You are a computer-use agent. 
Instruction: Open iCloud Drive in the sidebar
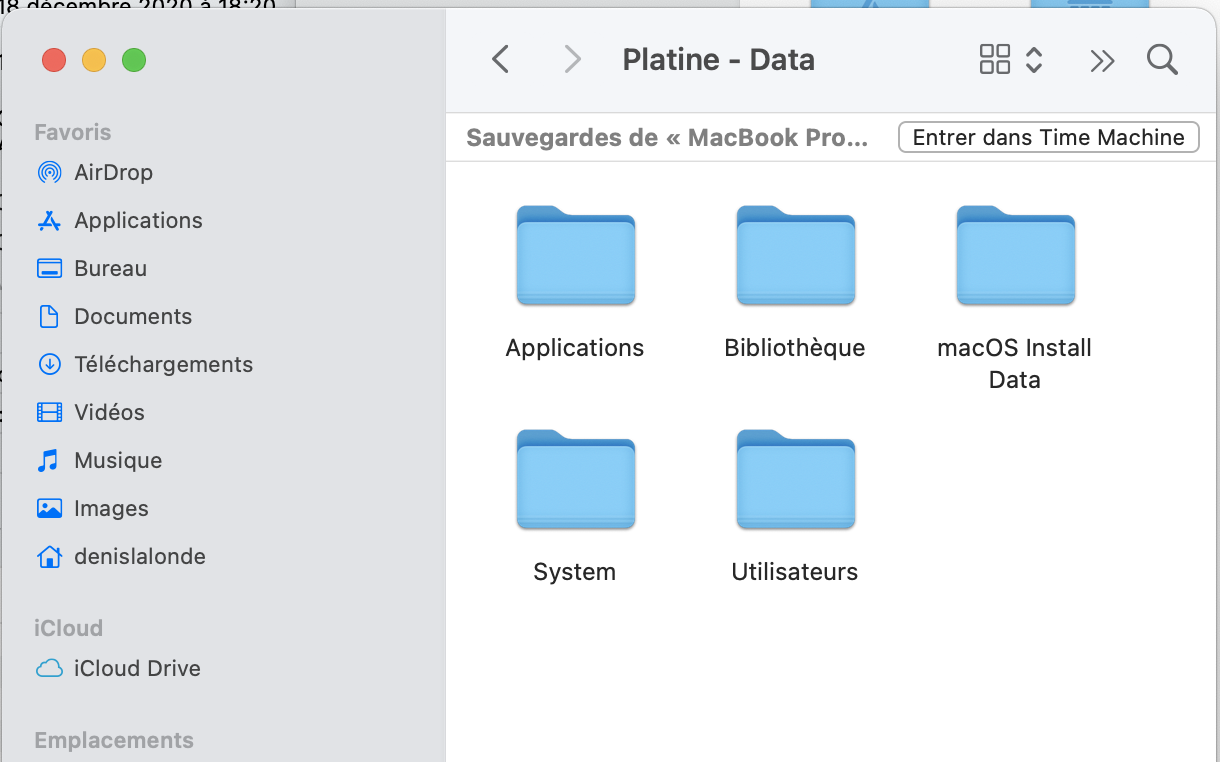pyautogui.click(x=137, y=668)
